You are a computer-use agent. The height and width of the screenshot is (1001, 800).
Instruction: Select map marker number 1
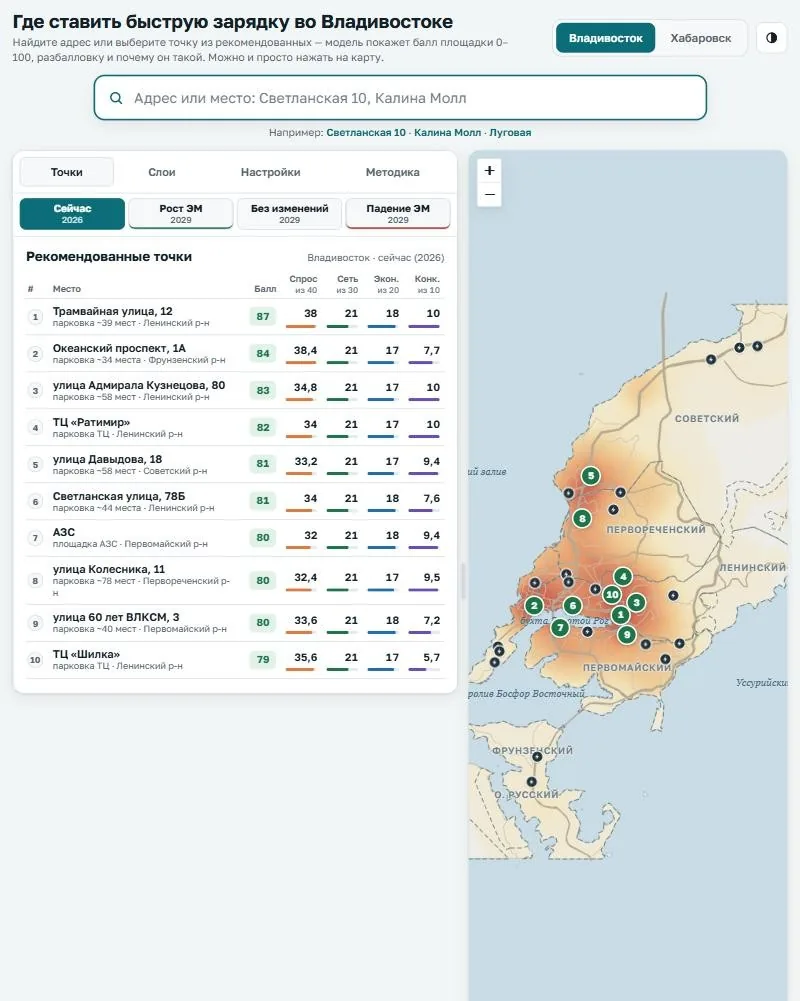pyautogui.click(x=620, y=615)
